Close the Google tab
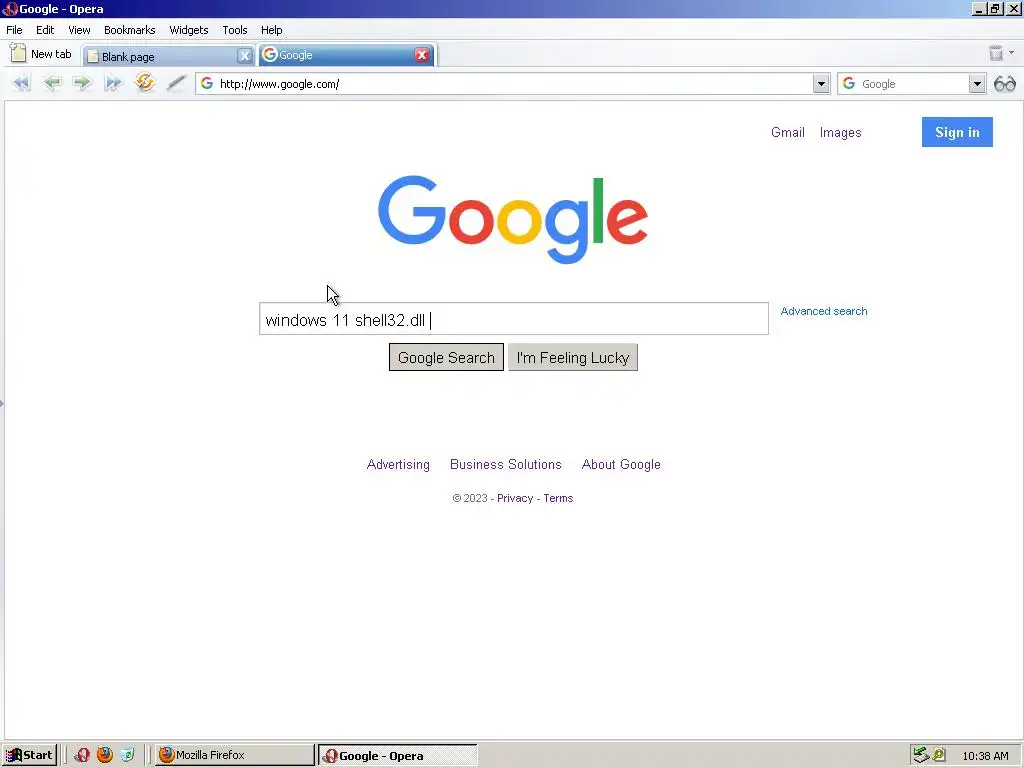The width and height of the screenshot is (1024, 768). coord(422,55)
